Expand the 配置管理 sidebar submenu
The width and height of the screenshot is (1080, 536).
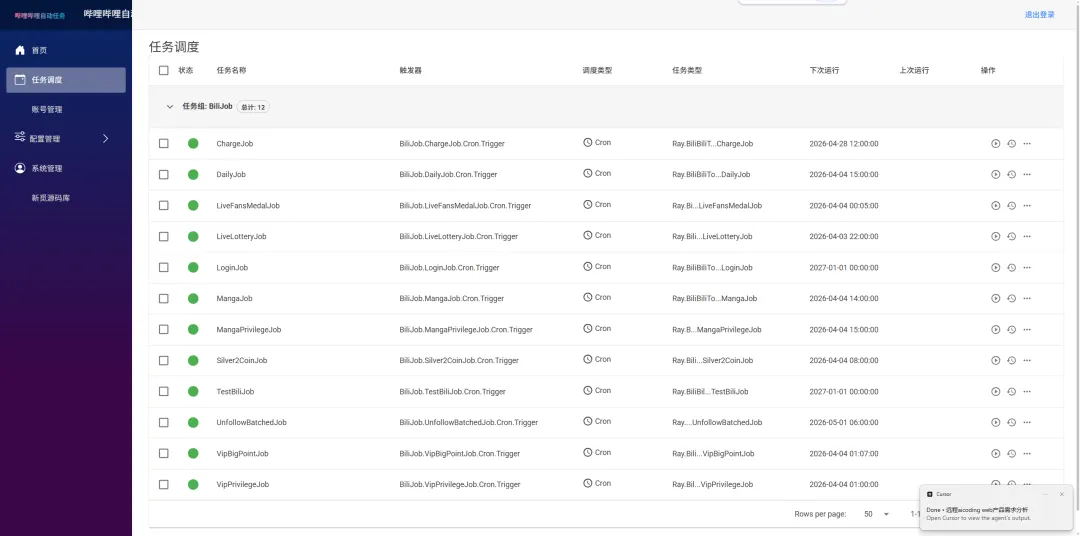[x=106, y=139]
